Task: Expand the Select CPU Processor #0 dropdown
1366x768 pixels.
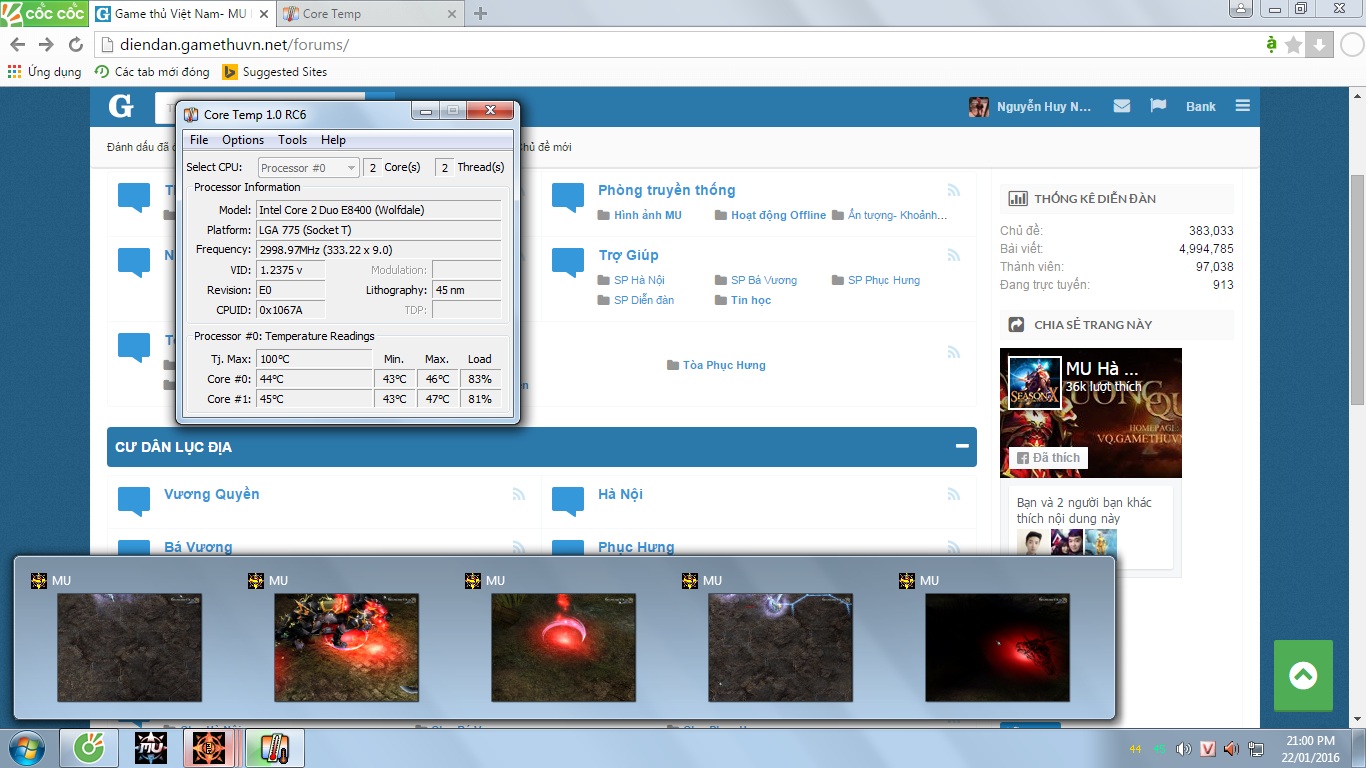Action: pyautogui.click(x=308, y=168)
